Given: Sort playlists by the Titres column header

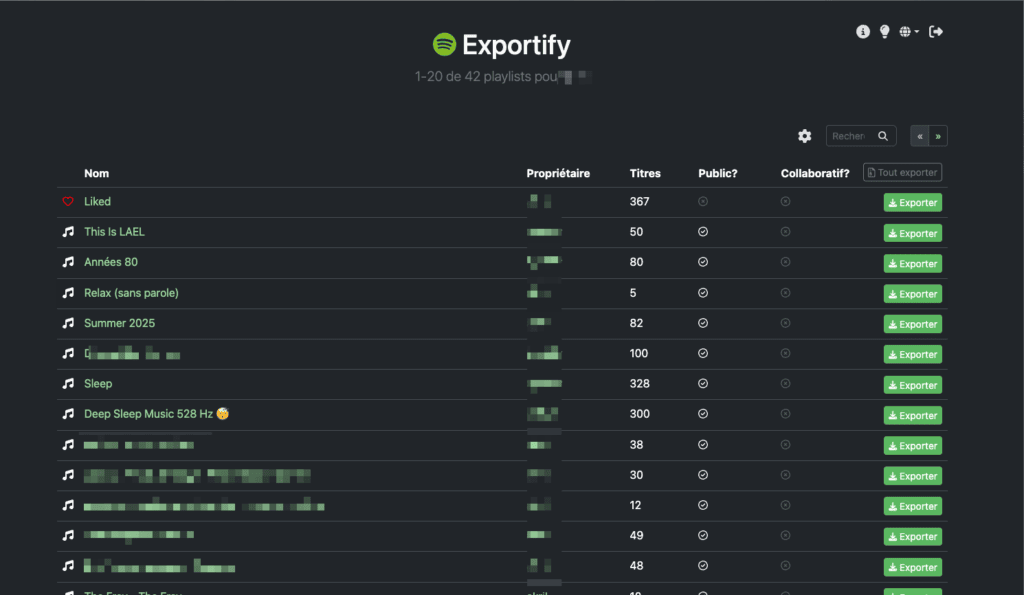Looking at the screenshot, I should point(645,173).
